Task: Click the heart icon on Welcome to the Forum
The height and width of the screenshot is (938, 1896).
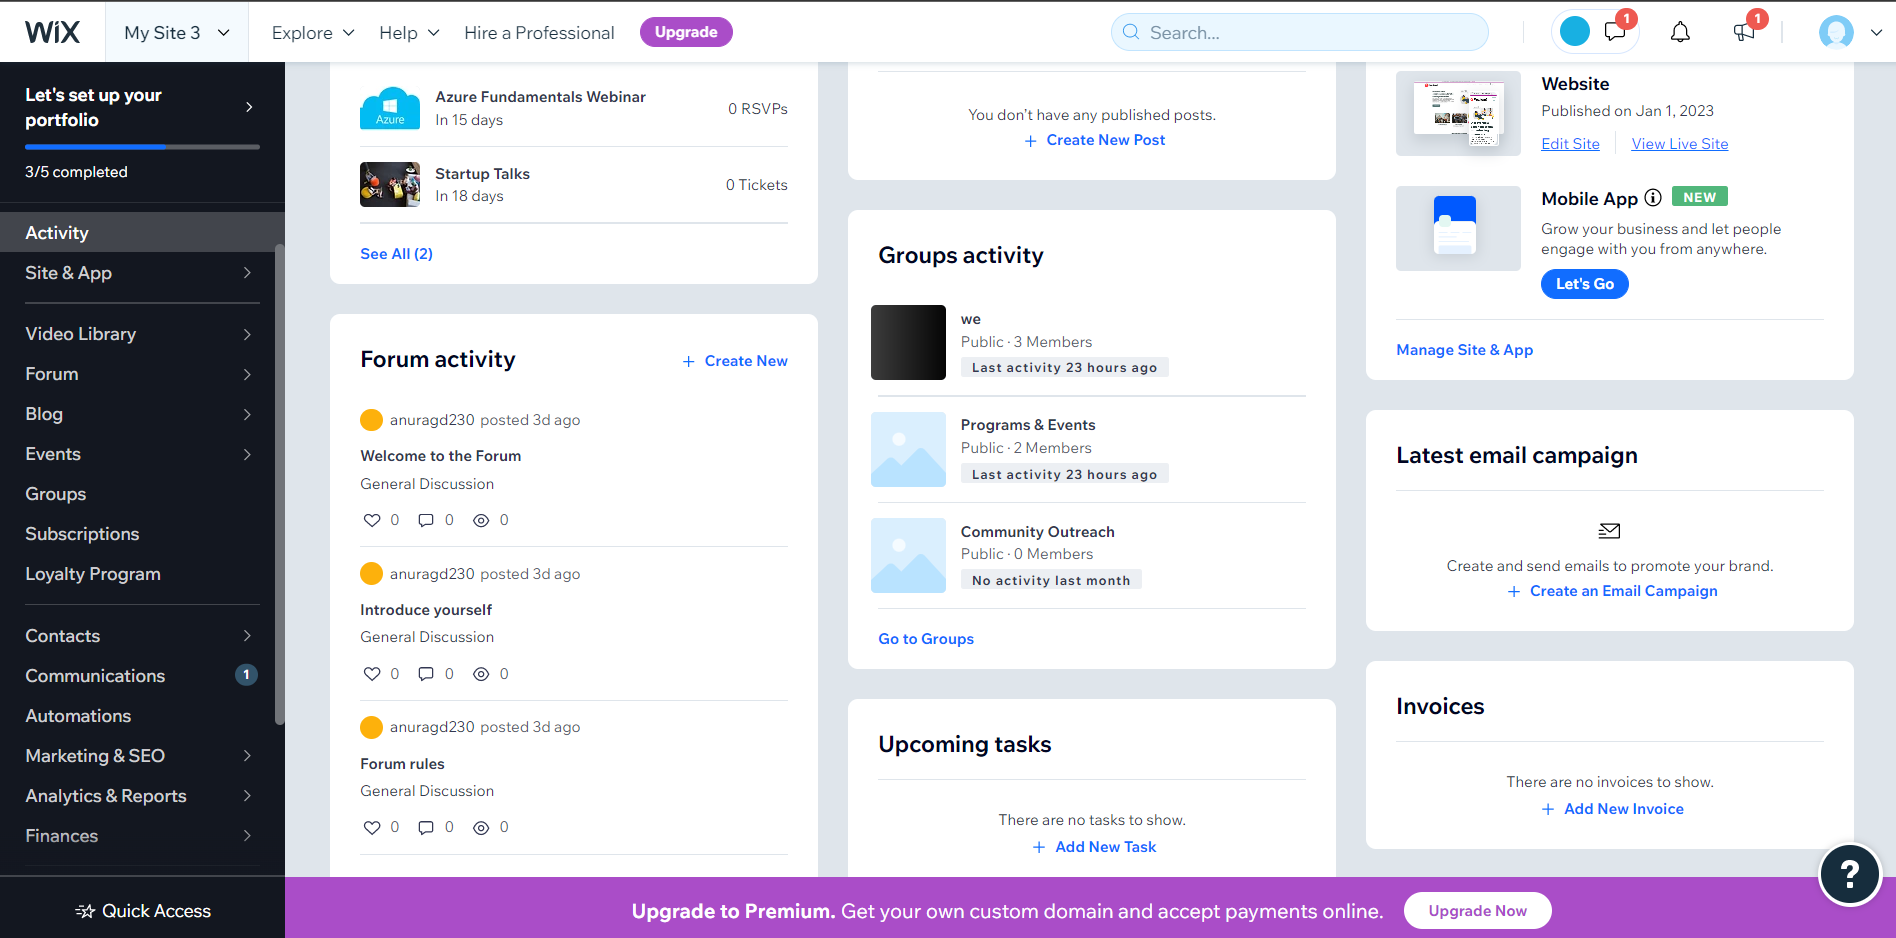Action: tap(372, 520)
